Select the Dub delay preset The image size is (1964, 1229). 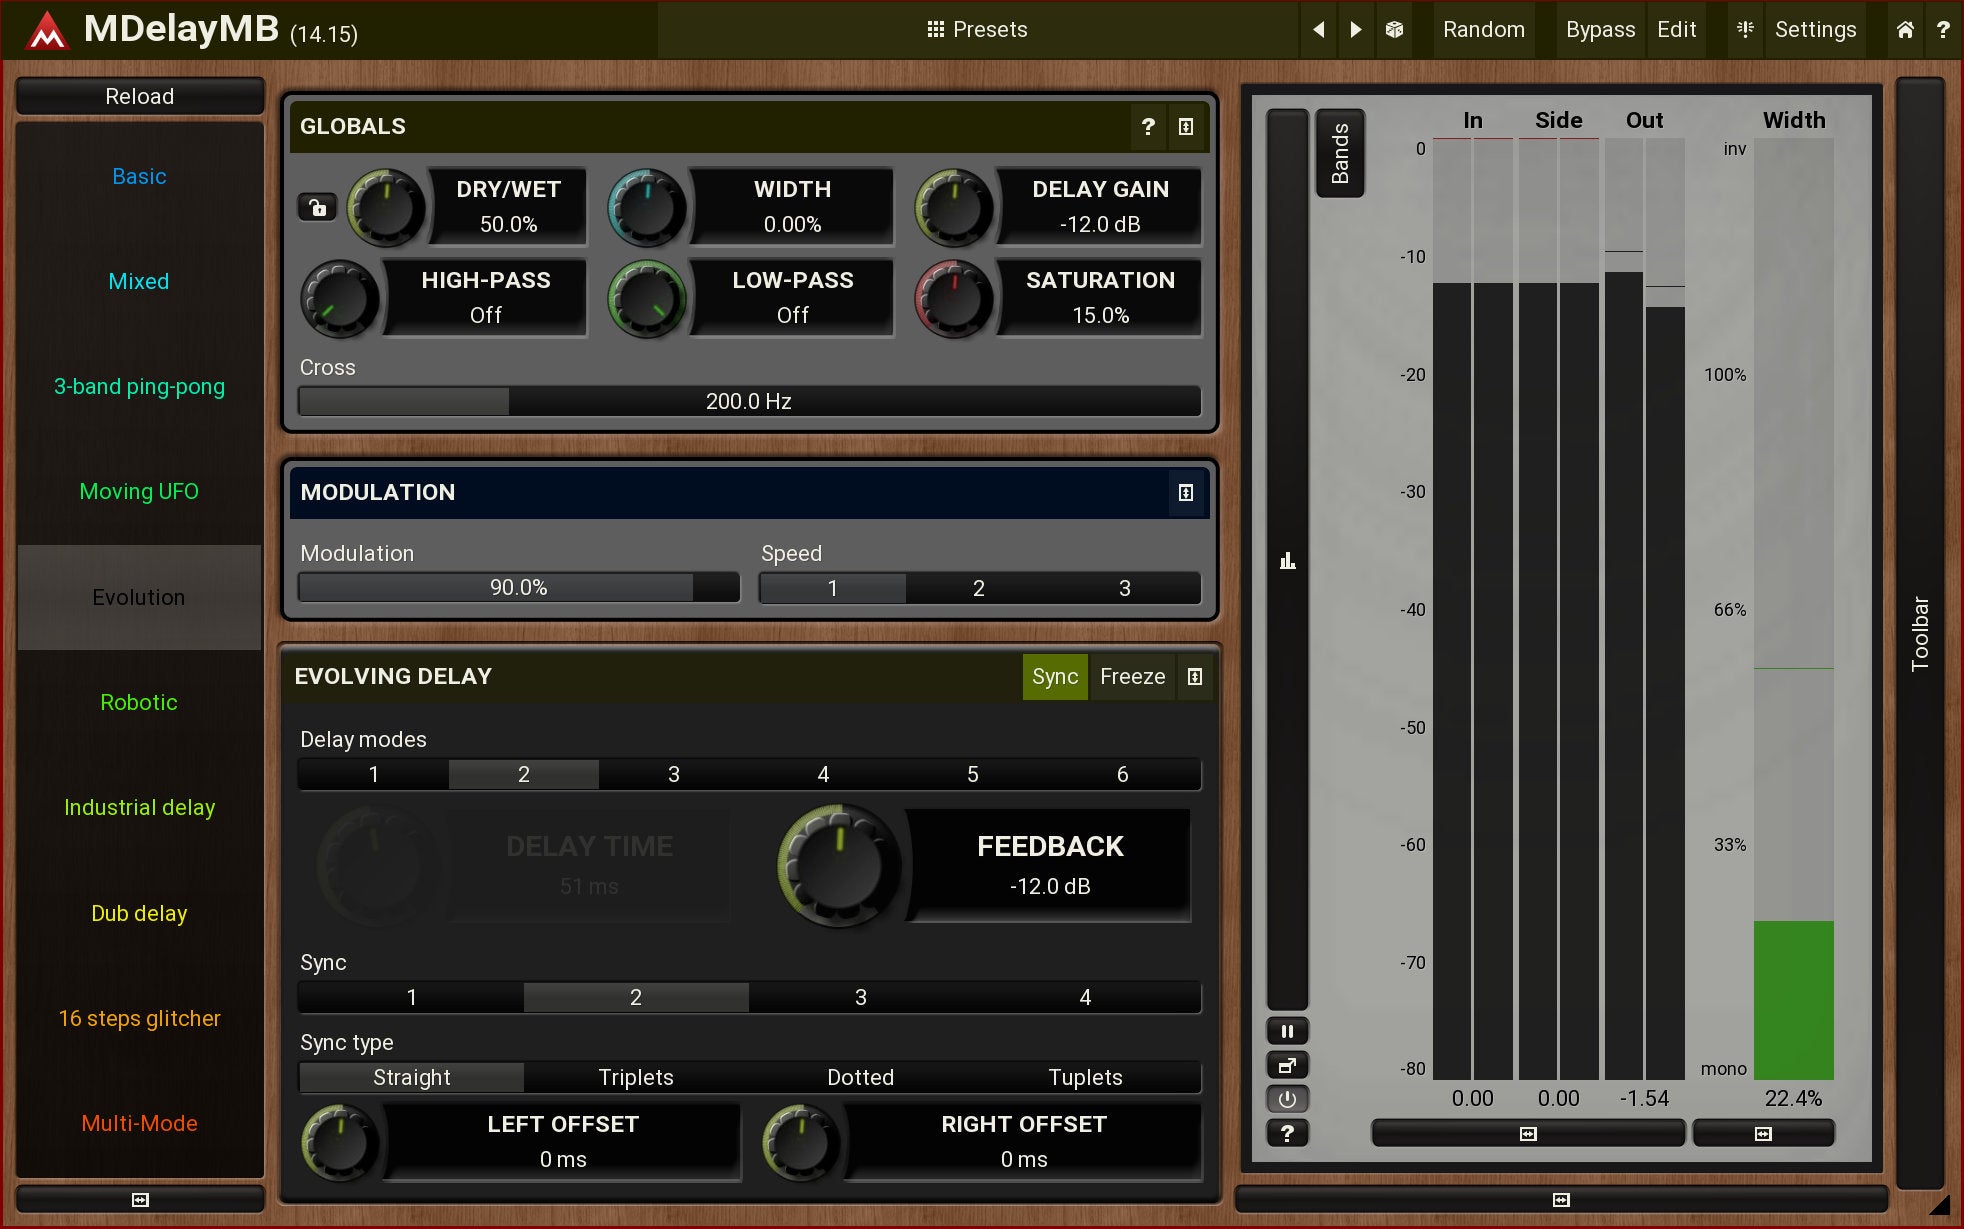click(x=139, y=913)
